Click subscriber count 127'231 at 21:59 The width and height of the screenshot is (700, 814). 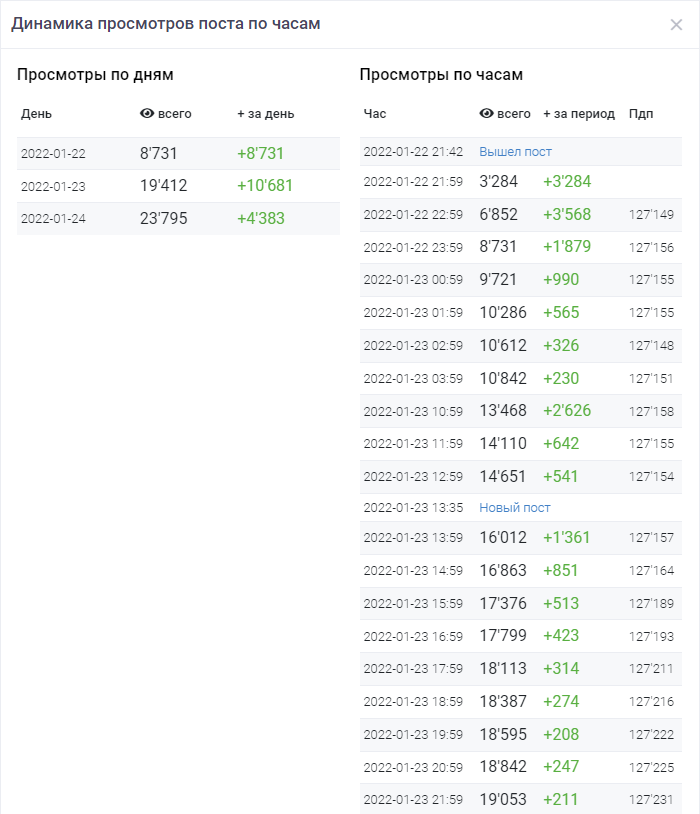[651, 800]
